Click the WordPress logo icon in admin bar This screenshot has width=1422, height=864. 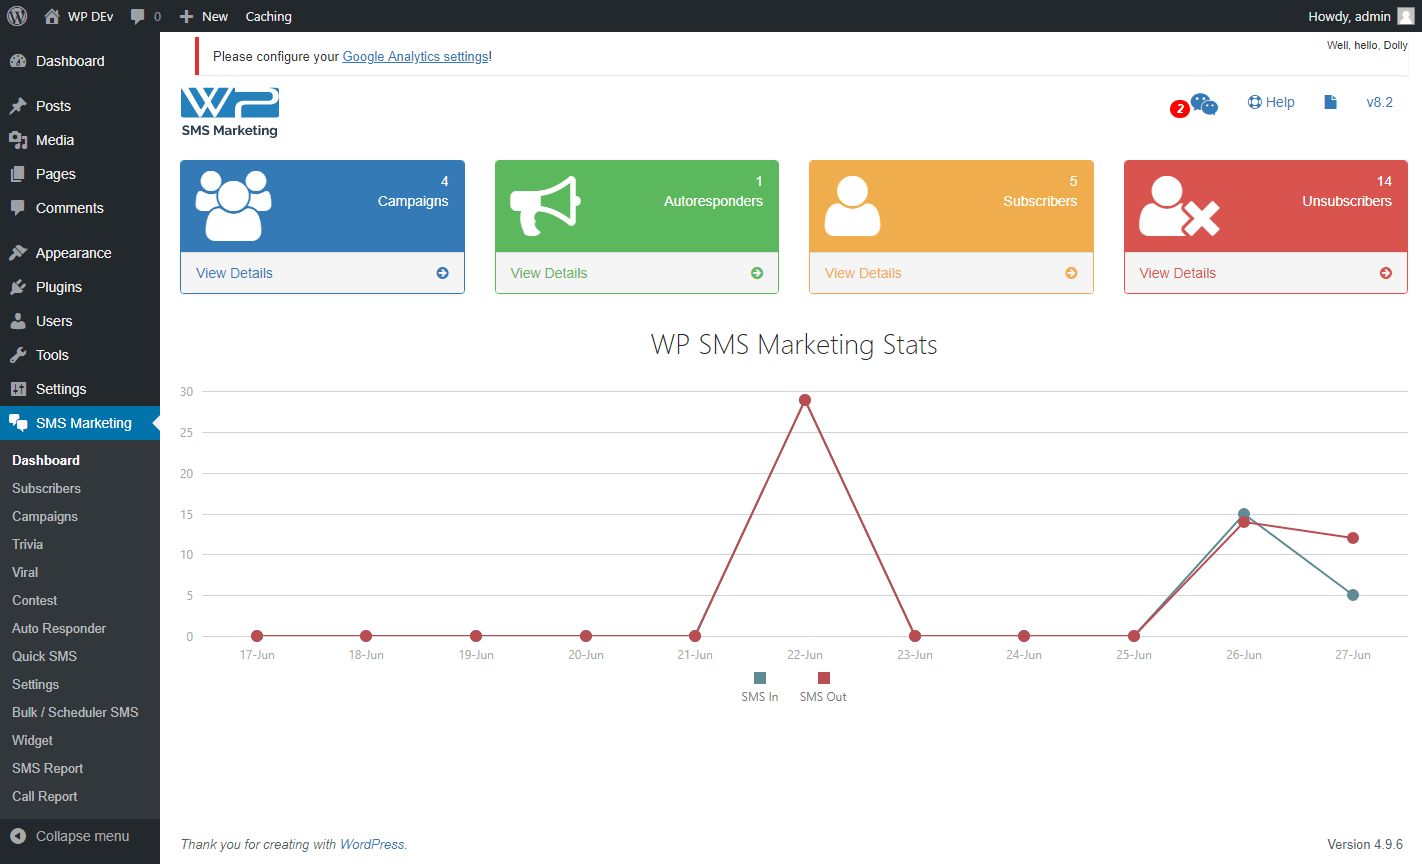(17, 16)
